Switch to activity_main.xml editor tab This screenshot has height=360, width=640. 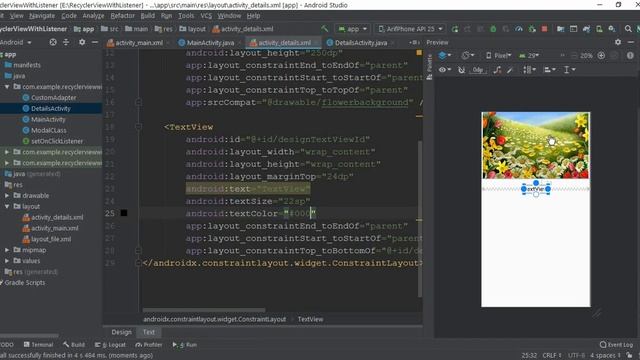tap(139, 42)
